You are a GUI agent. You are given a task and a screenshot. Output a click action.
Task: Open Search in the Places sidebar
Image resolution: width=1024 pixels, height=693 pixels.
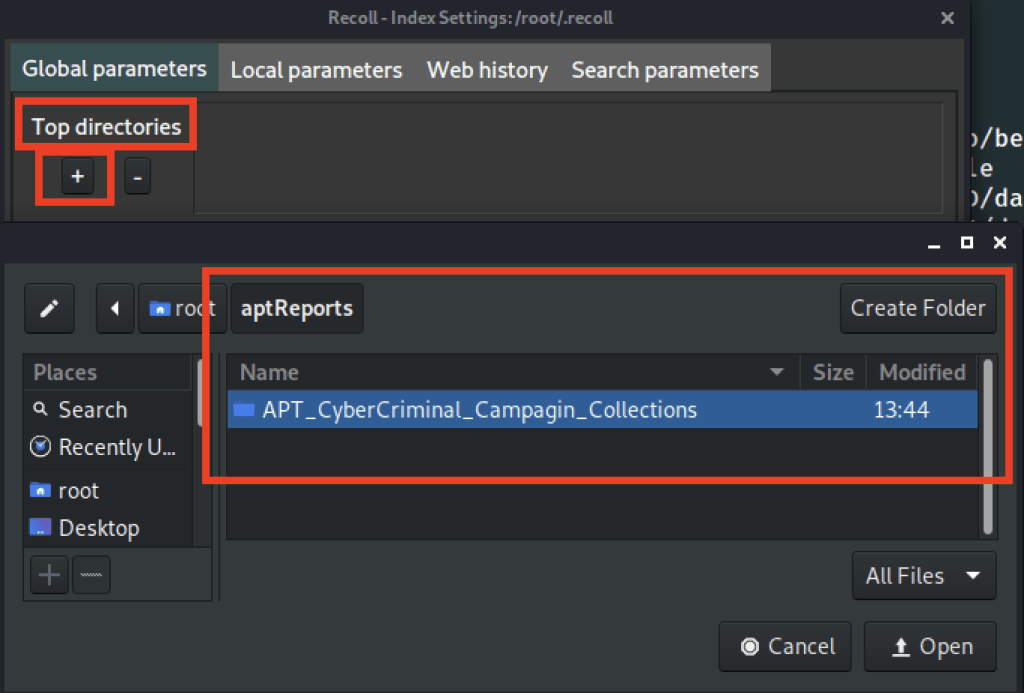point(92,410)
